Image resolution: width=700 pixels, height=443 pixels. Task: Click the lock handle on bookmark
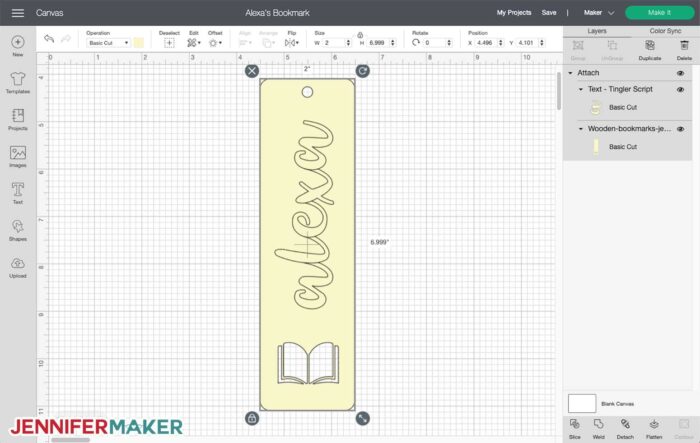coord(252,418)
